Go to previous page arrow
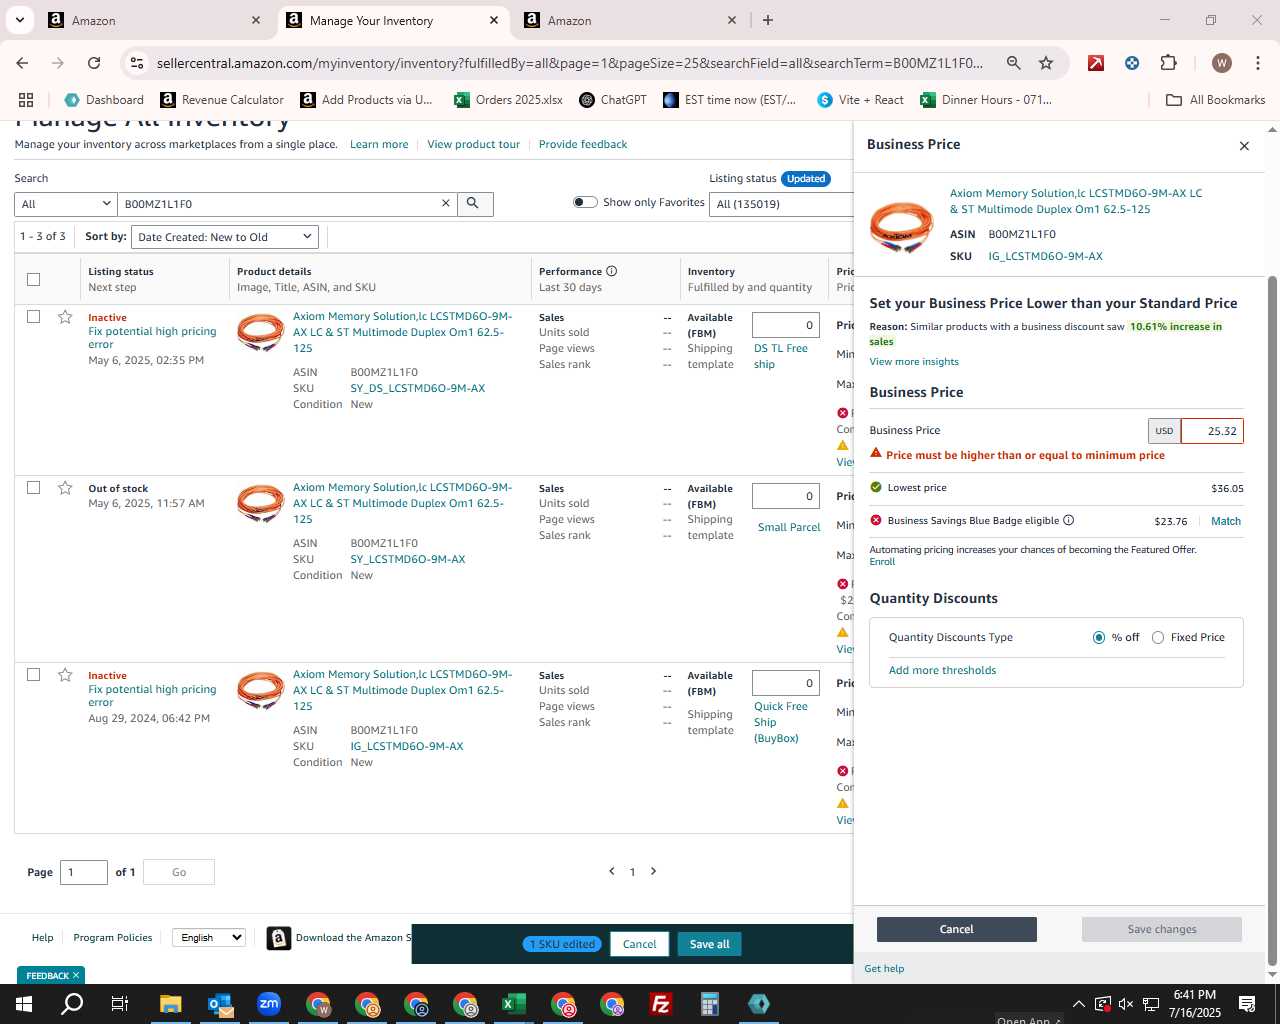The height and width of the screenshot is (1024, 1280). point(612,871)
